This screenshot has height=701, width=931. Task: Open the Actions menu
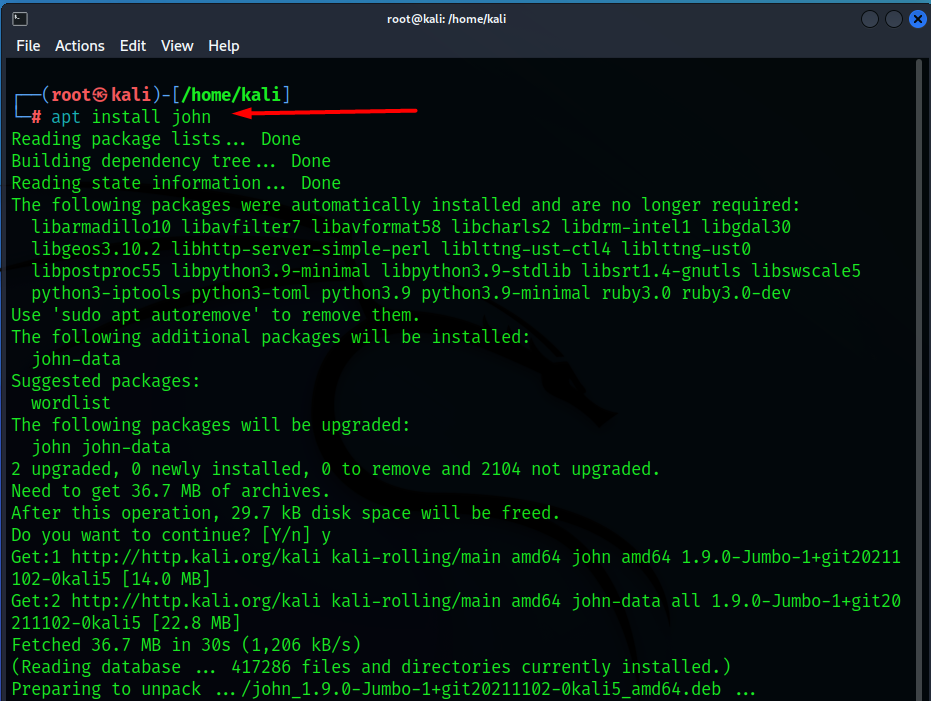click(x=80, y=46)
